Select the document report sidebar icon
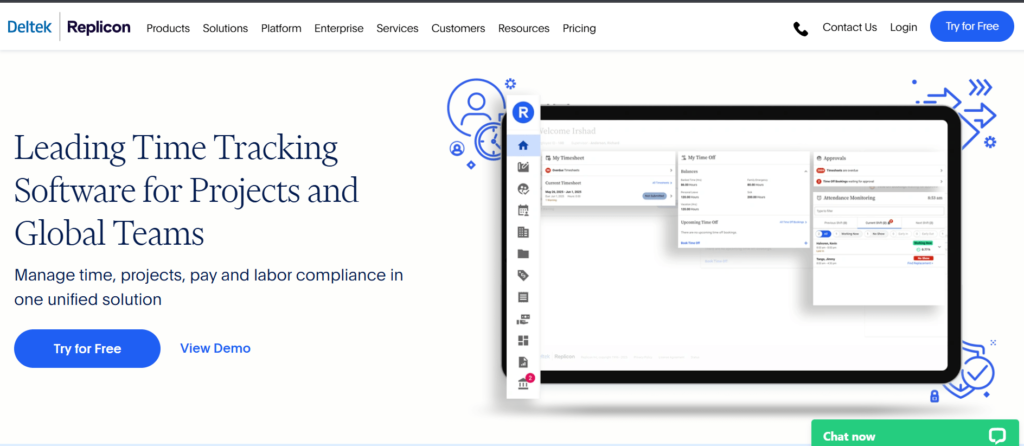 click(523, 362)
